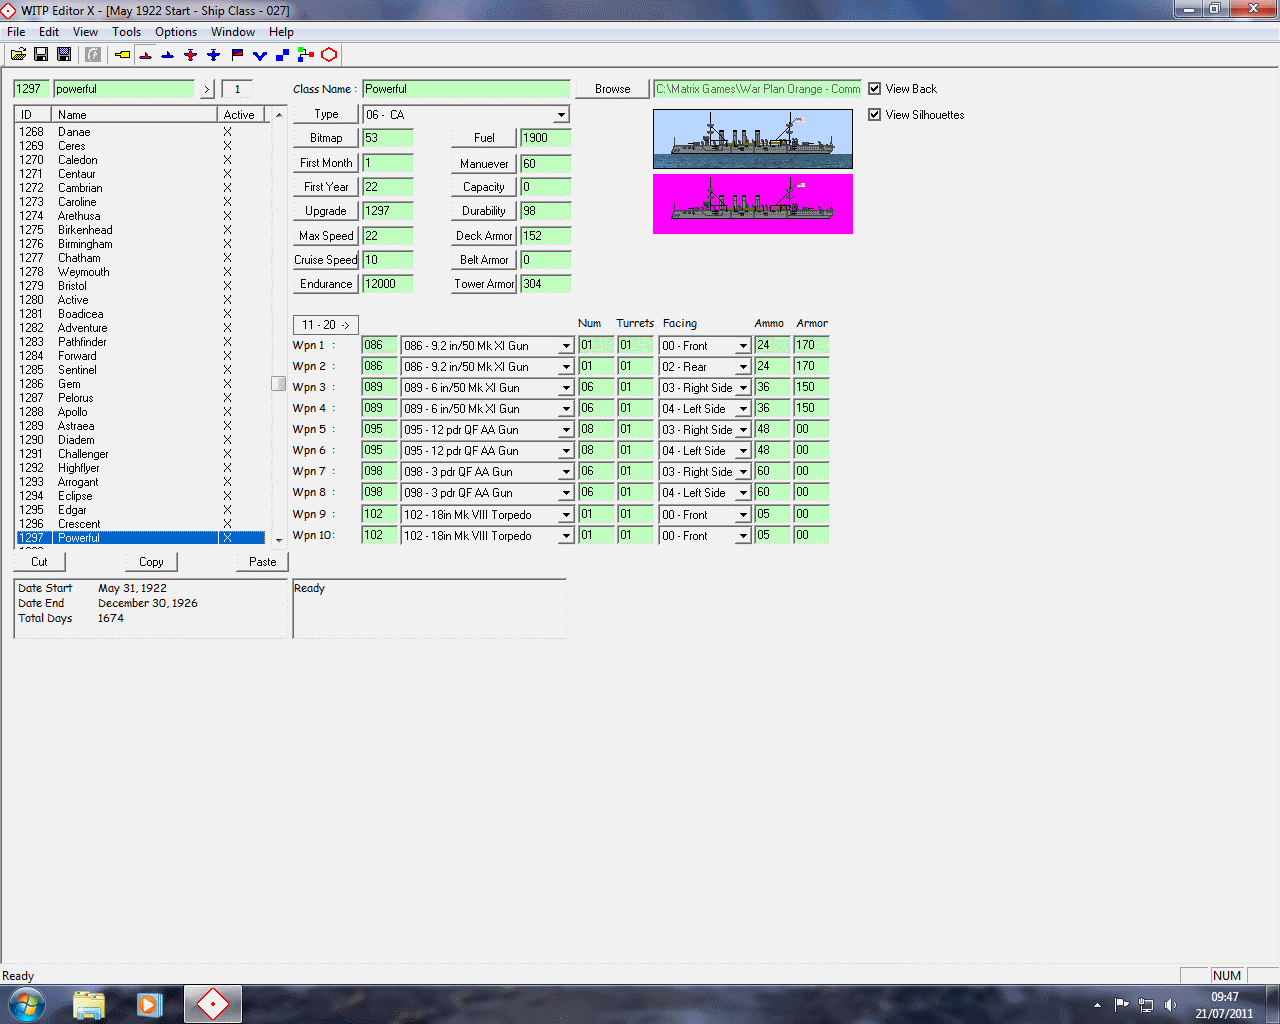Expand the Wpn 5 12 pdr weapon dropdown
This screenshot has height=1024, width=1280.
[x=566, y=430]
